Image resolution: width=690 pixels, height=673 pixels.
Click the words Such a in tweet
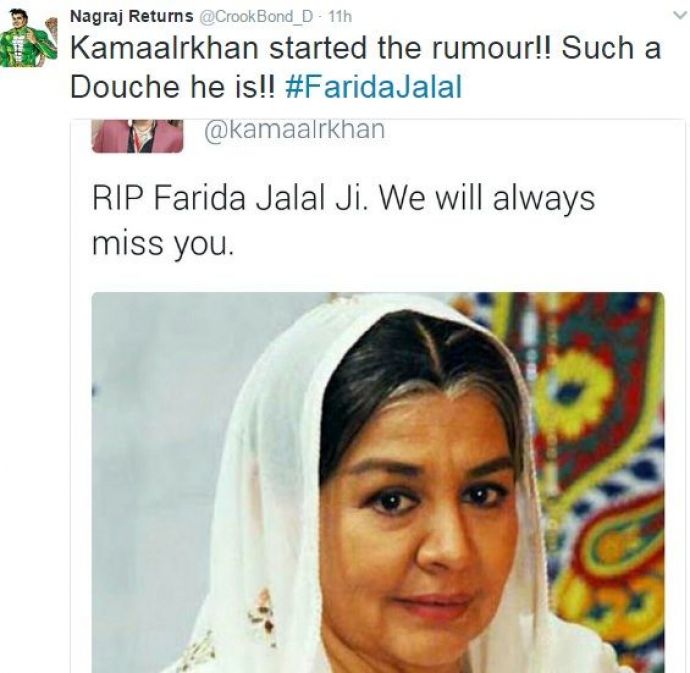611,48
